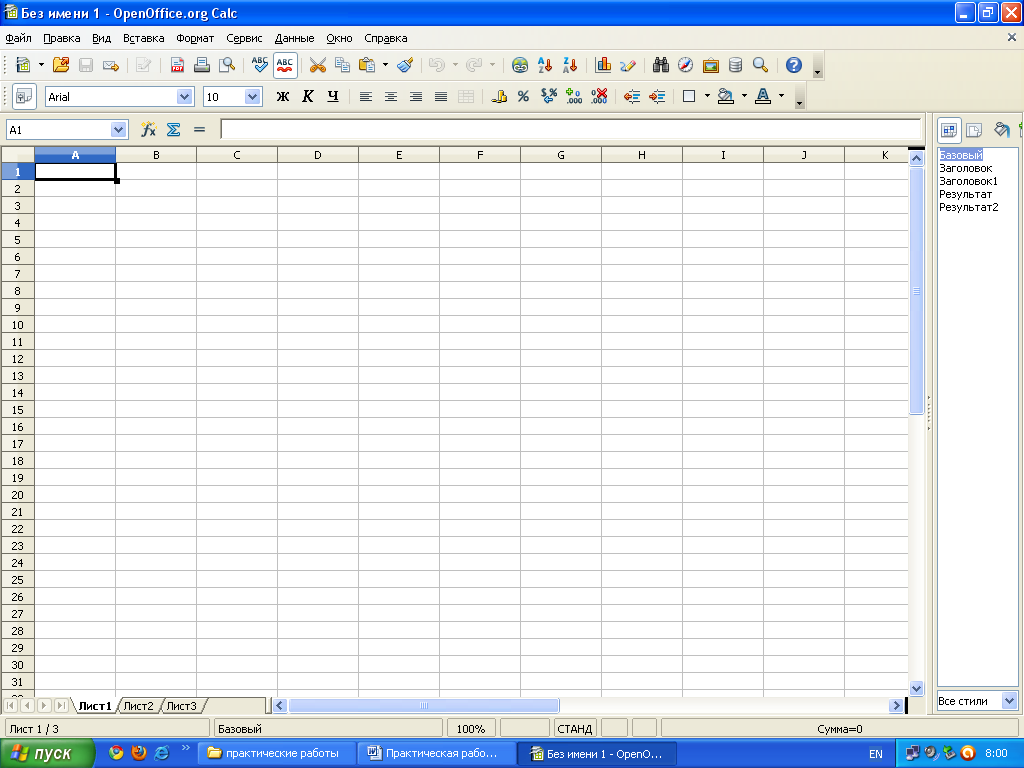This screenshot has width=1024, height=768.
Task: Align cell content left
Action: 366,97
